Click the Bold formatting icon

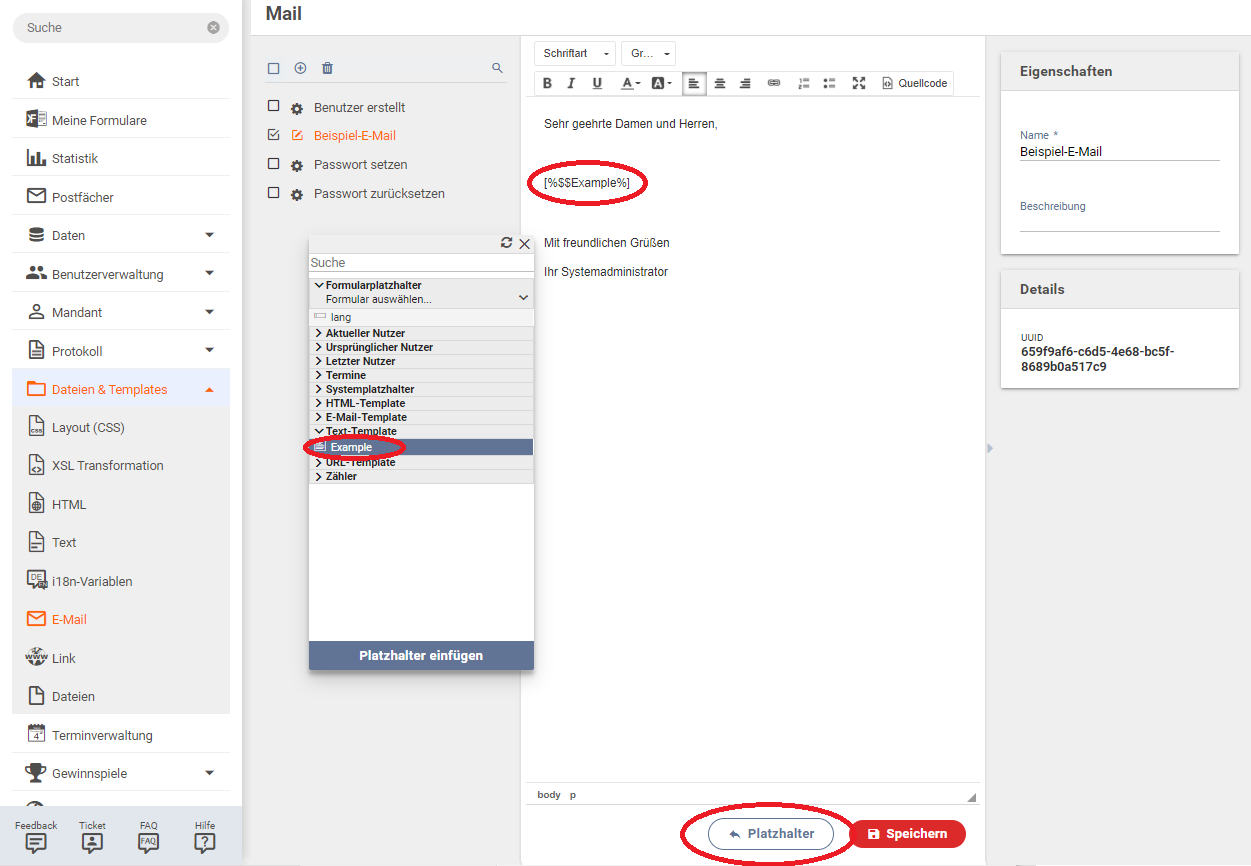[547, 84]
